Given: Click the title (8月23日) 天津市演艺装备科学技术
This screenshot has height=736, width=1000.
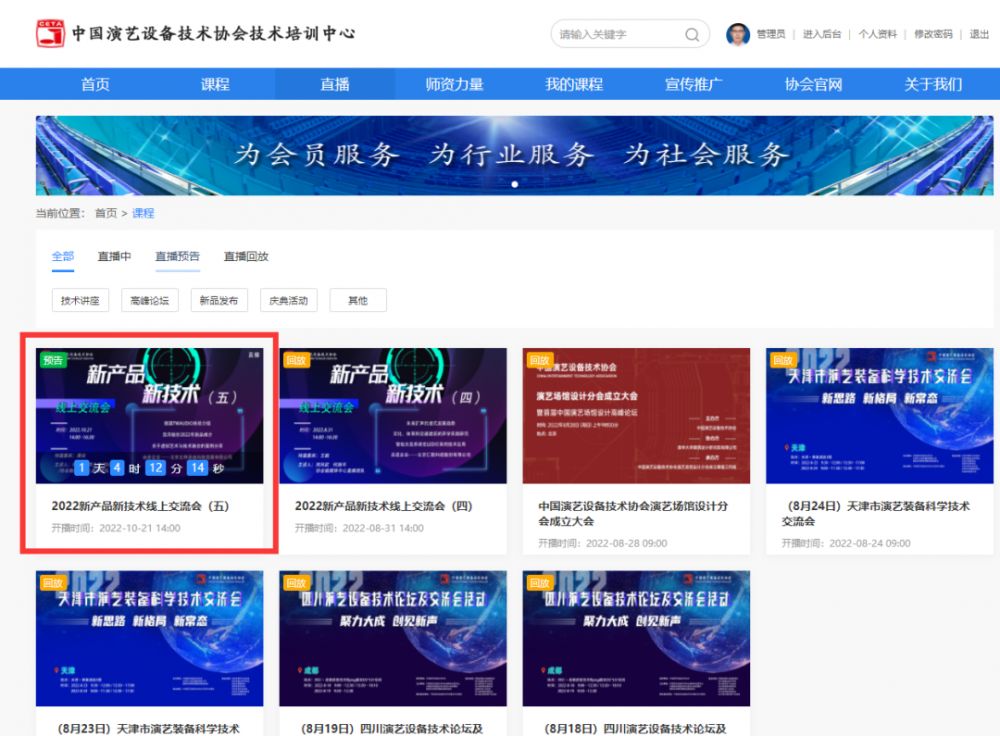Looking at the screenshot, I should (x=149, y=729).
